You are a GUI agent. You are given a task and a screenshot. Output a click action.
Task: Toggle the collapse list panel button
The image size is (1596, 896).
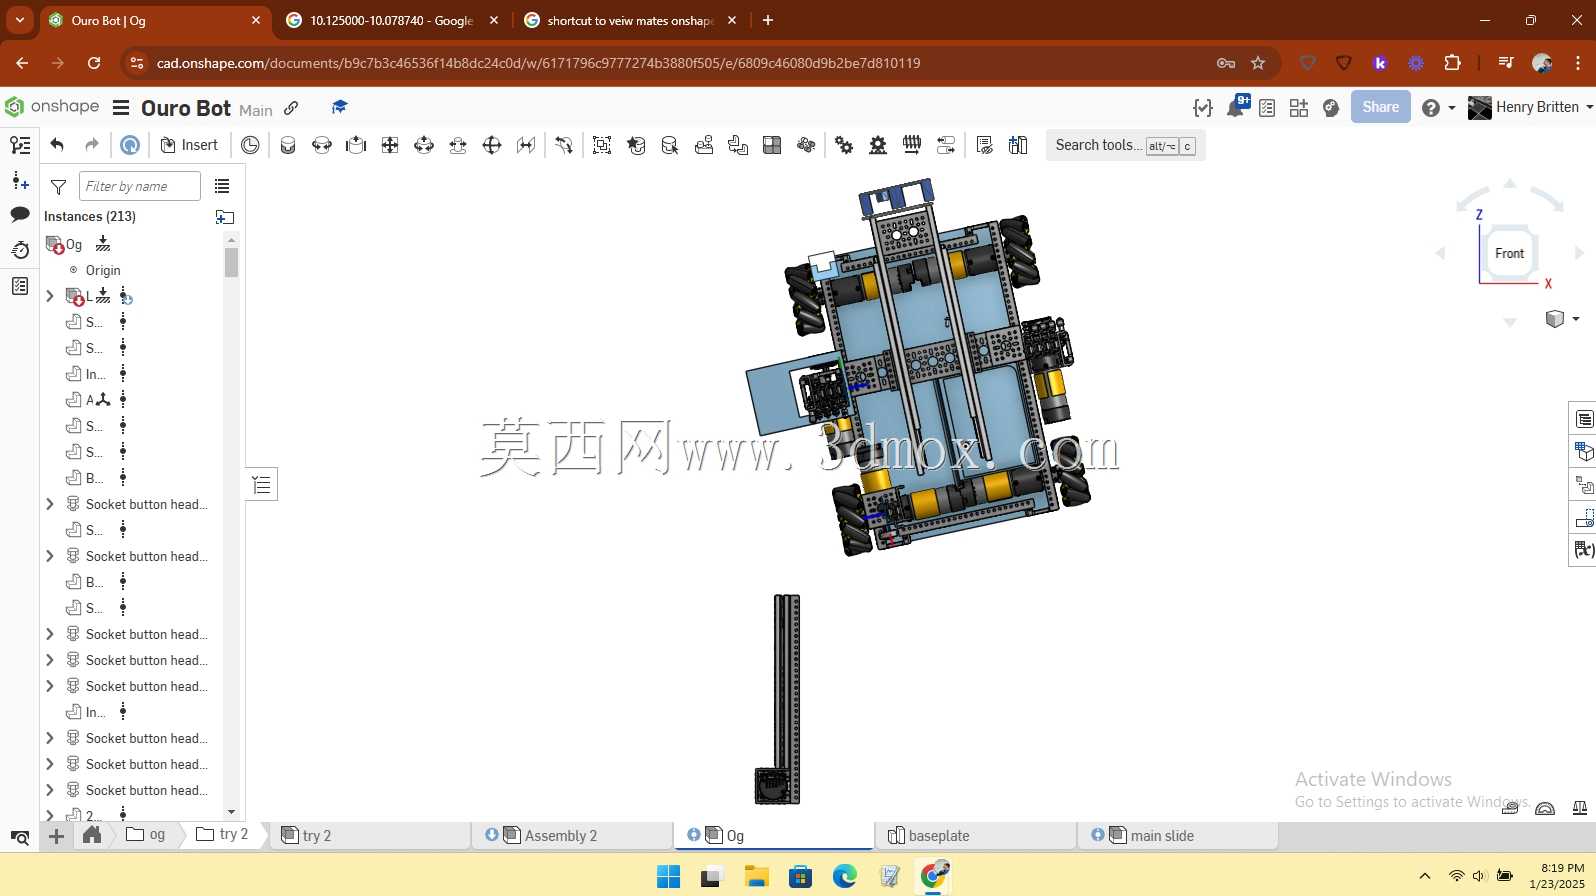click(261, 485)
